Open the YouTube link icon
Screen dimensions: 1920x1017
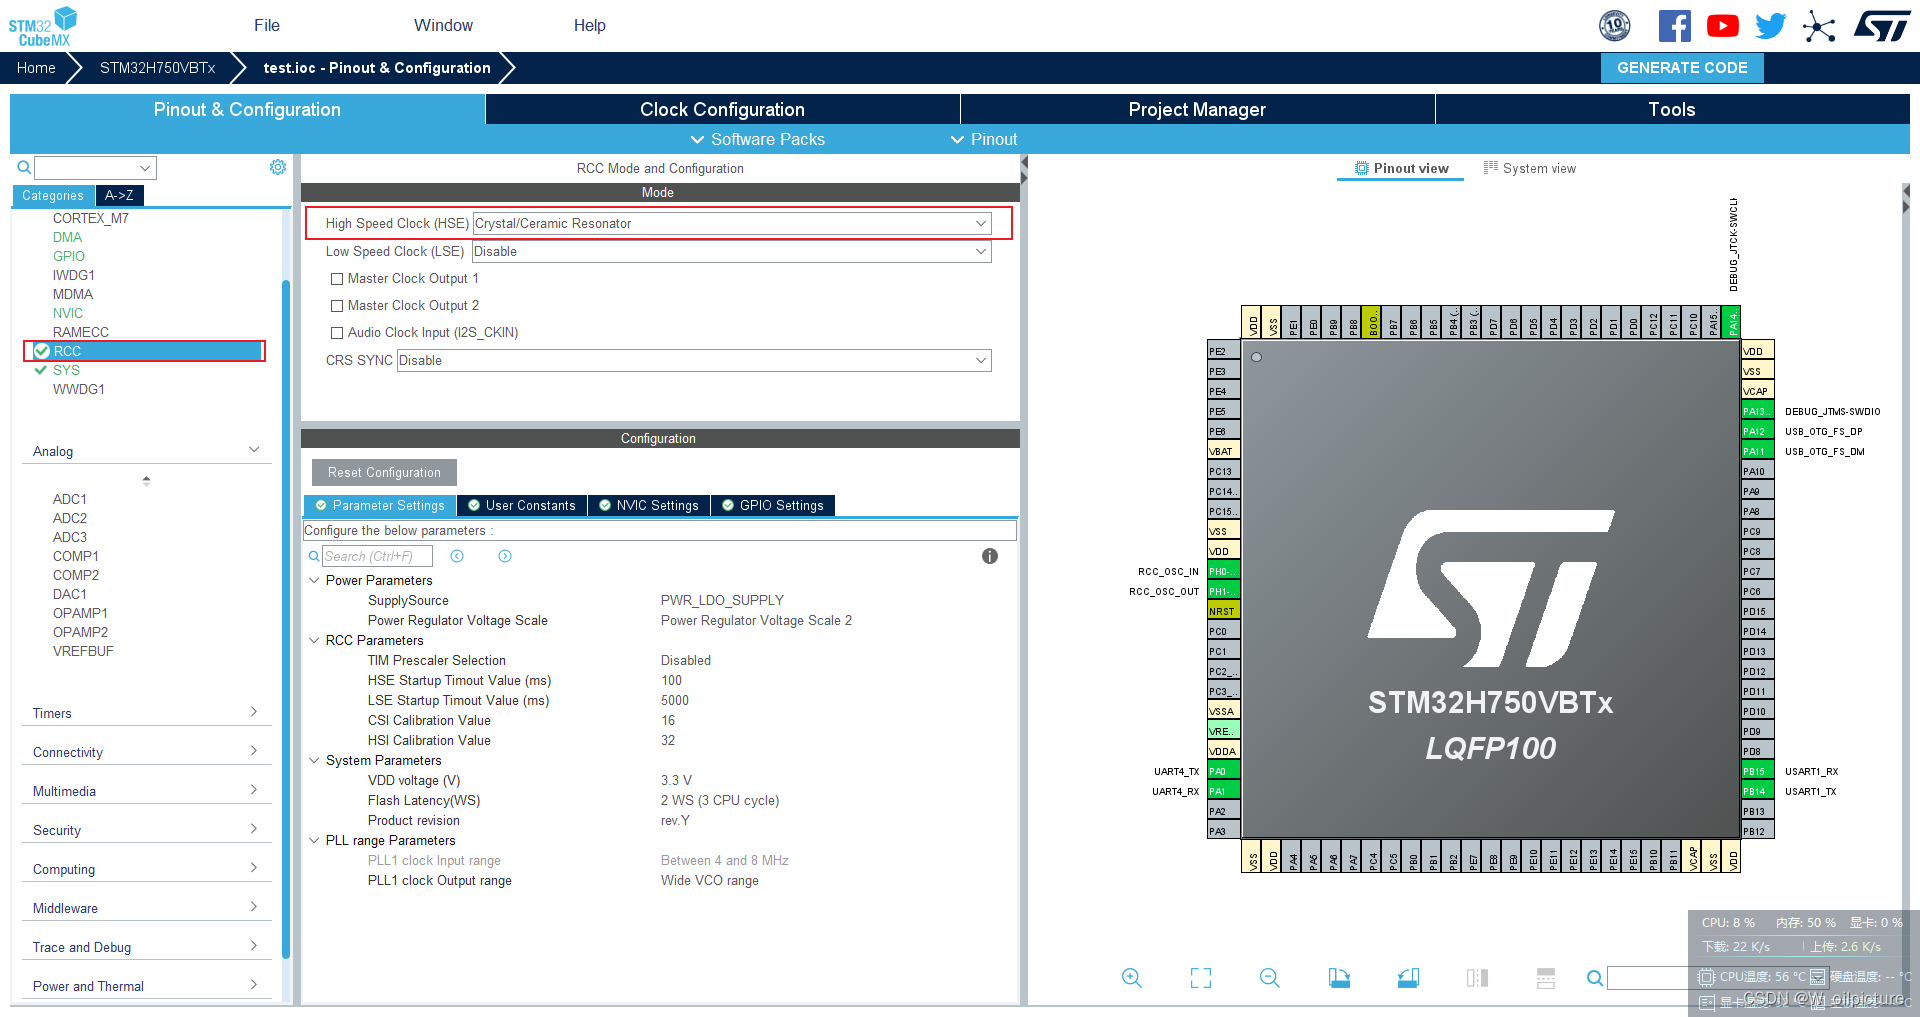(1722, 26)
